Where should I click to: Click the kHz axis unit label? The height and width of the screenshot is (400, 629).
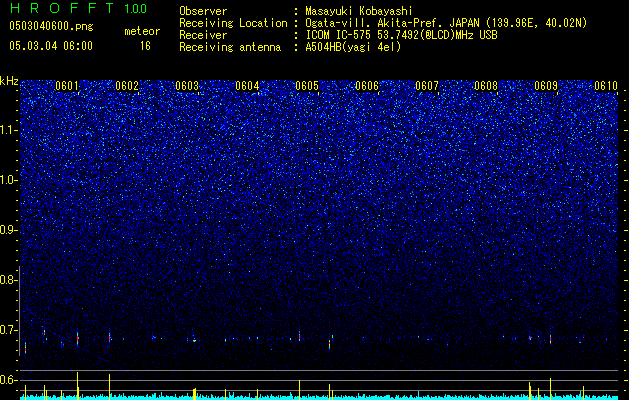coord(9,81)
